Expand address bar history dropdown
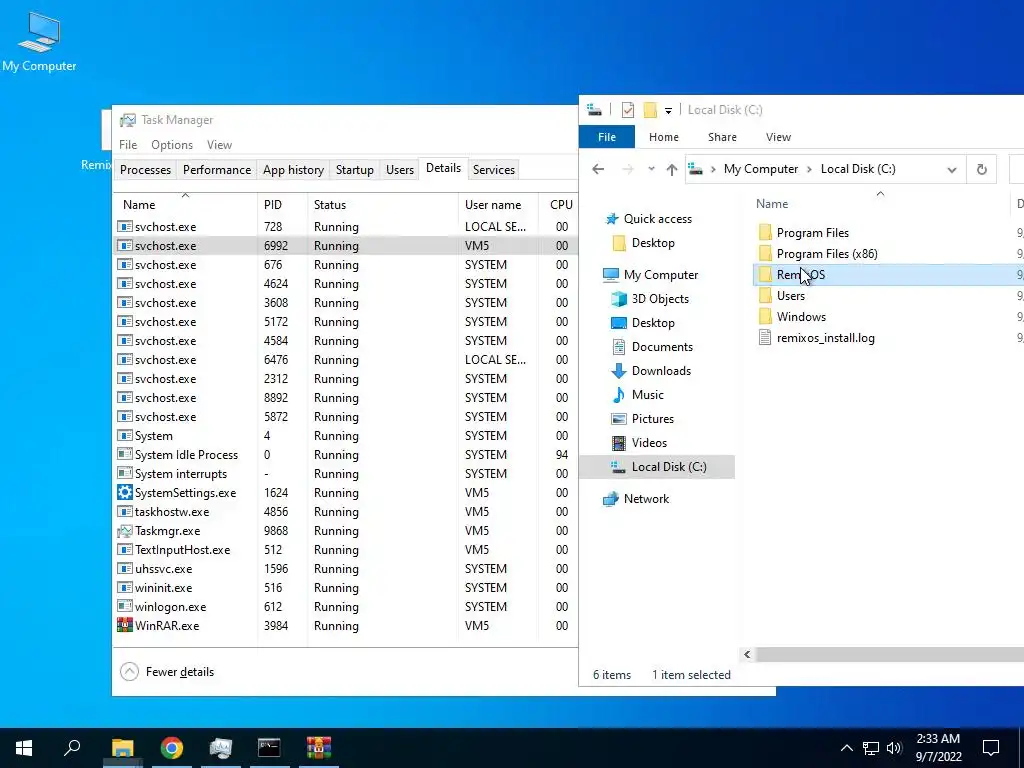1024x768 pixels. [x=952, y=169]
